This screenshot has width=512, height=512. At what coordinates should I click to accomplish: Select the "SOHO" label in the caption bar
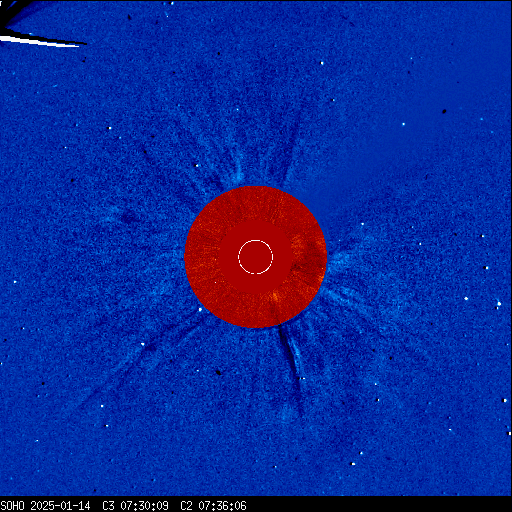12,506
